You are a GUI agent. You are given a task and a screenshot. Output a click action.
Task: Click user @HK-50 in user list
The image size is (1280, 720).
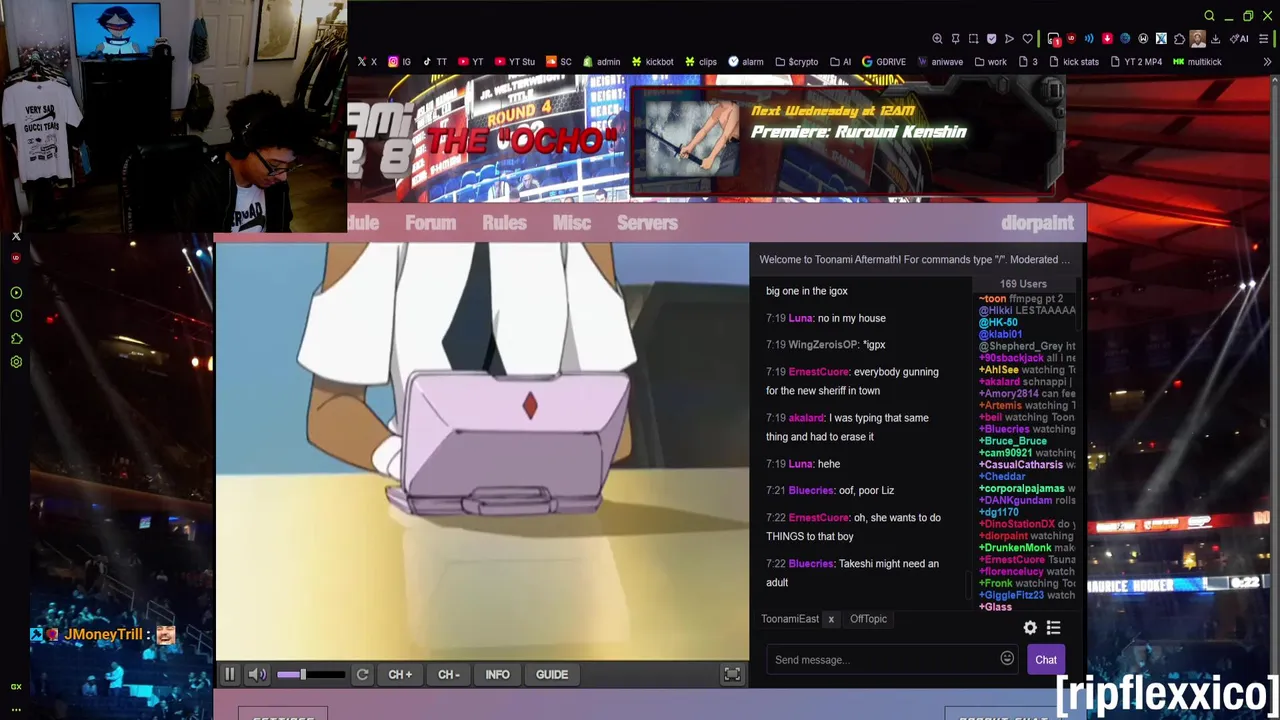click(x=998, y=322)
